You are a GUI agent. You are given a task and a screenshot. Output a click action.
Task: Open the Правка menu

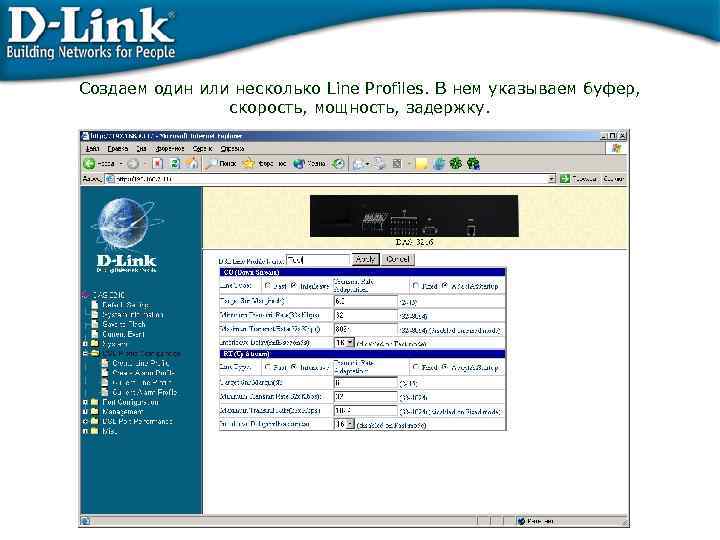118,148
